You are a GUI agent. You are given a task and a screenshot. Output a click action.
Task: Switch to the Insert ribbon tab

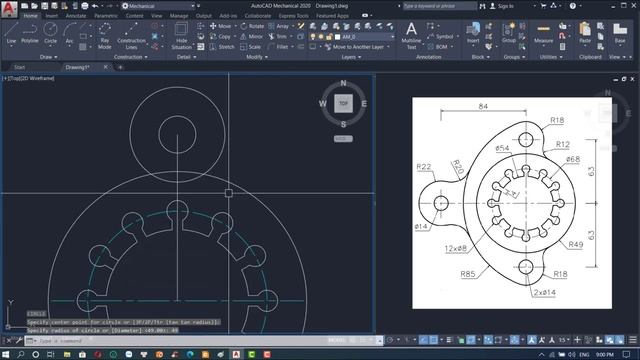51,16
